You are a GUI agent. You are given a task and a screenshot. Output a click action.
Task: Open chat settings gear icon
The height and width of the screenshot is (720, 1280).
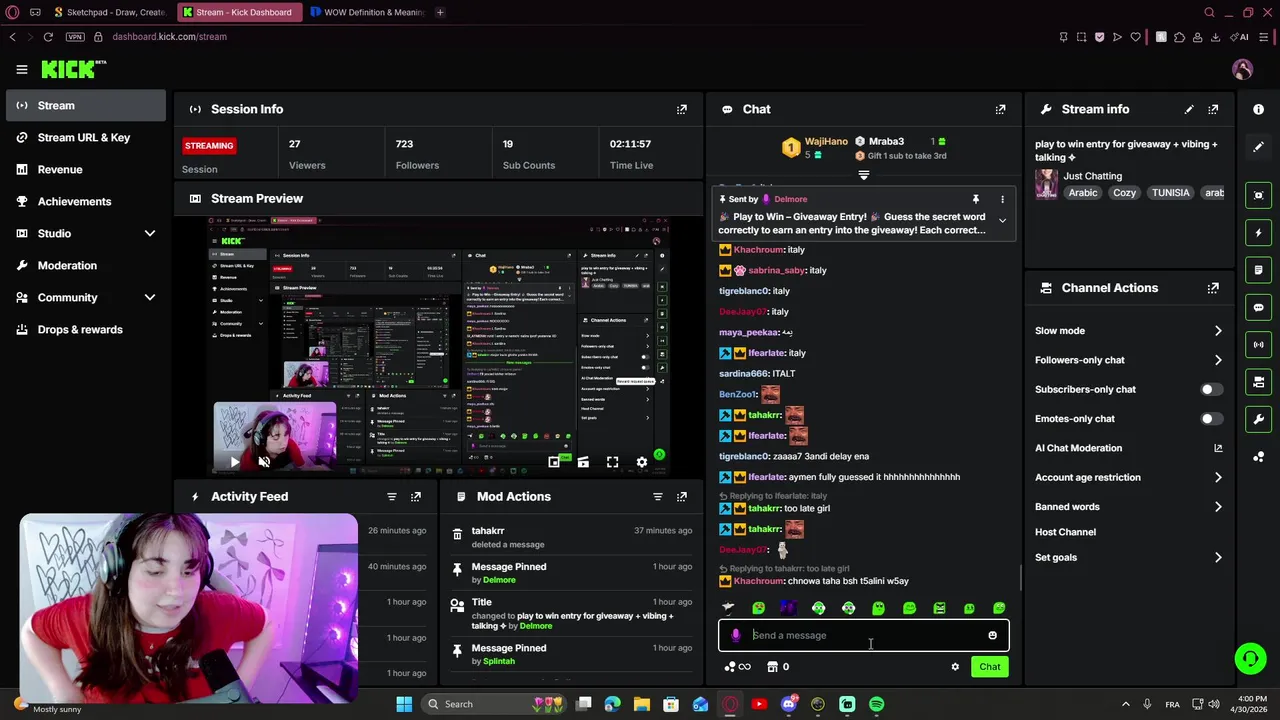tap(955, 667)
